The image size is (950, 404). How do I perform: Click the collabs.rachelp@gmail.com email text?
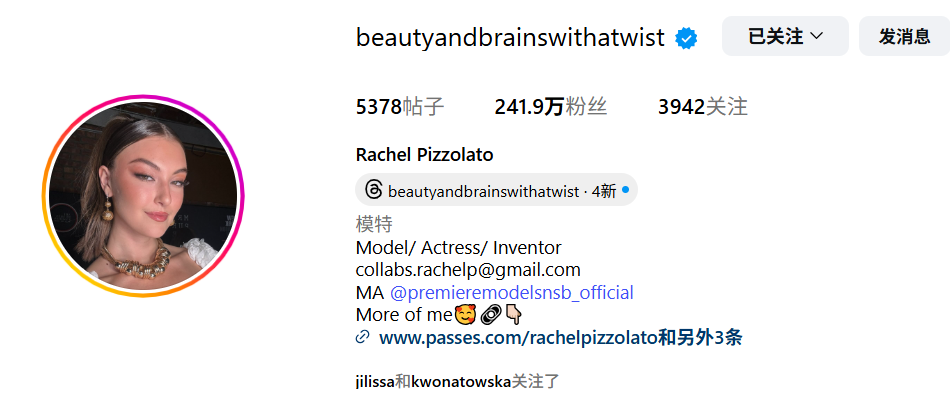tap(468, 270)
